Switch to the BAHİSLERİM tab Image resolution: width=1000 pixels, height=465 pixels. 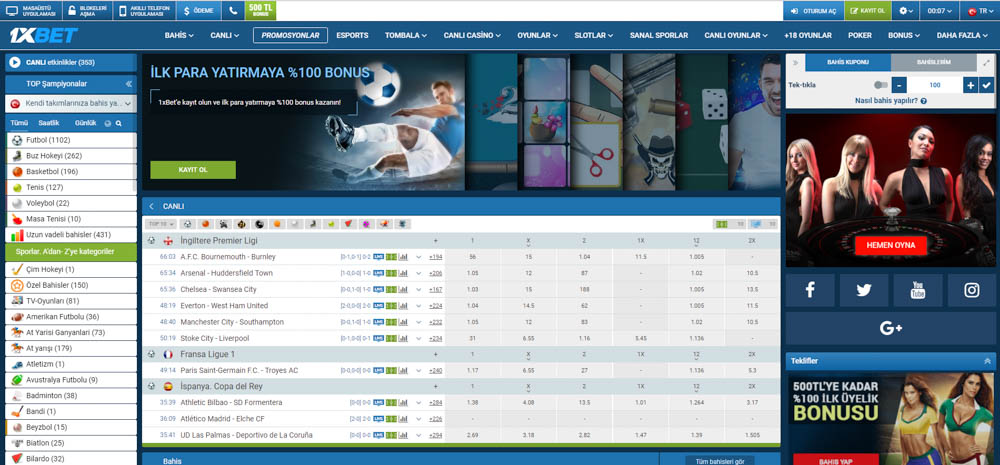(x=934, y=62)
